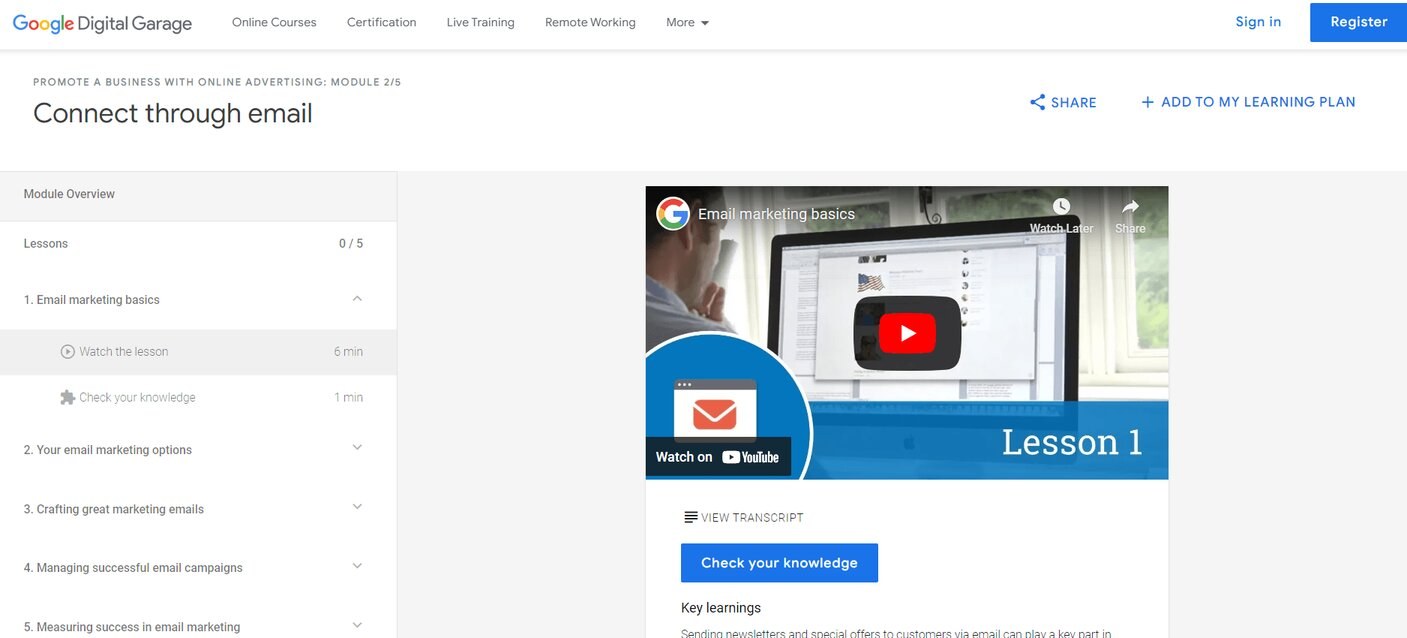Play the YouTube video
Screen dimensions: 1407x638
click(907, 333)
